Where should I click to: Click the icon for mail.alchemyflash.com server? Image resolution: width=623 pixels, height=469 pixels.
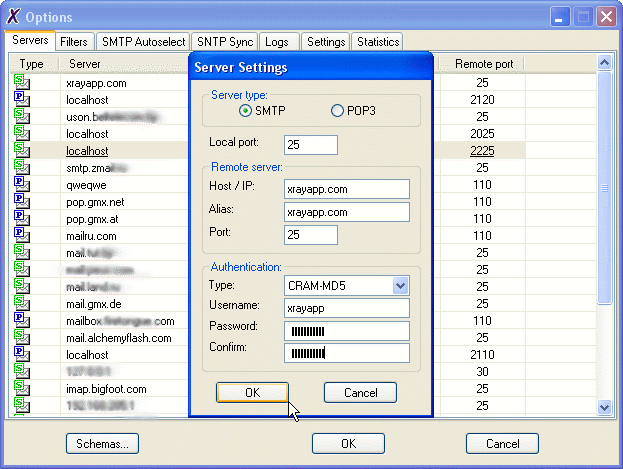pos(22,338)
